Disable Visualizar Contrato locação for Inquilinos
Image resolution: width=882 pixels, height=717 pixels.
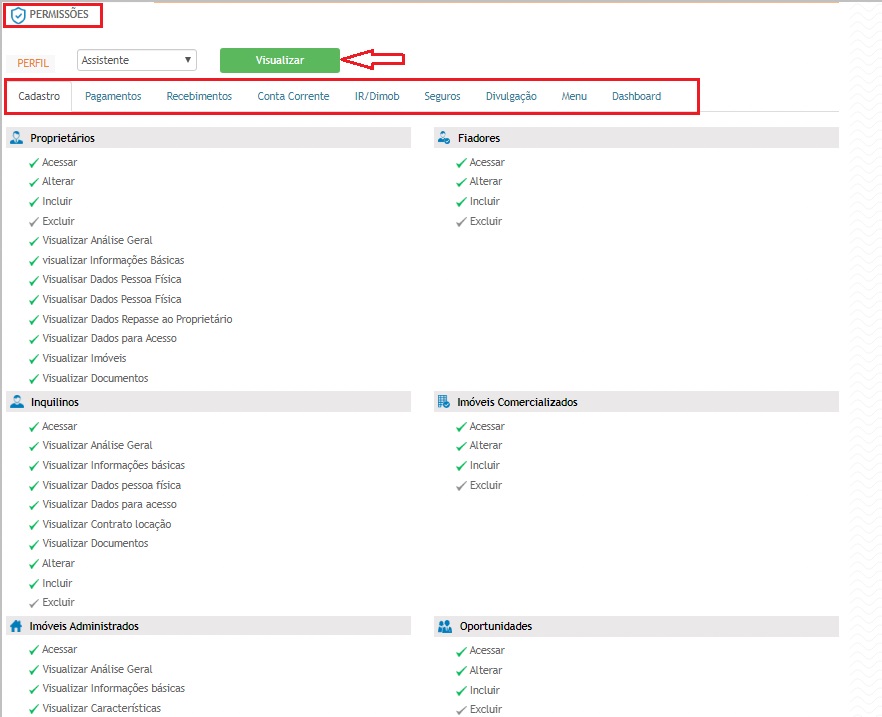tap(34, 524)
